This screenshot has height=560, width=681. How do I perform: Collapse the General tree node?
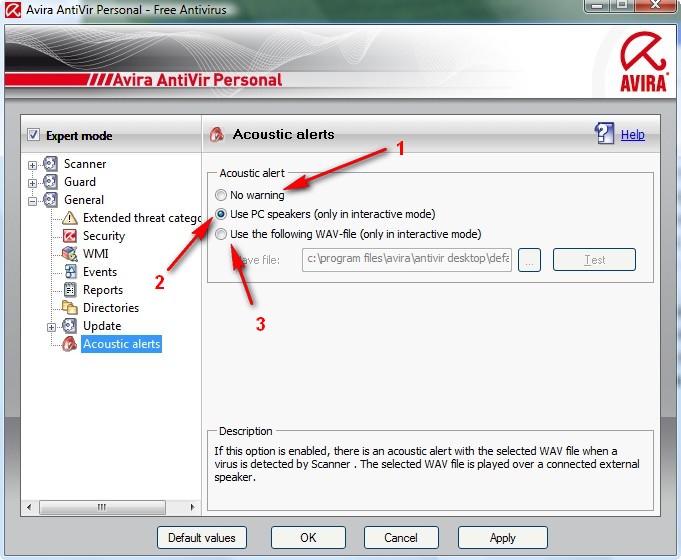(32, 201)
